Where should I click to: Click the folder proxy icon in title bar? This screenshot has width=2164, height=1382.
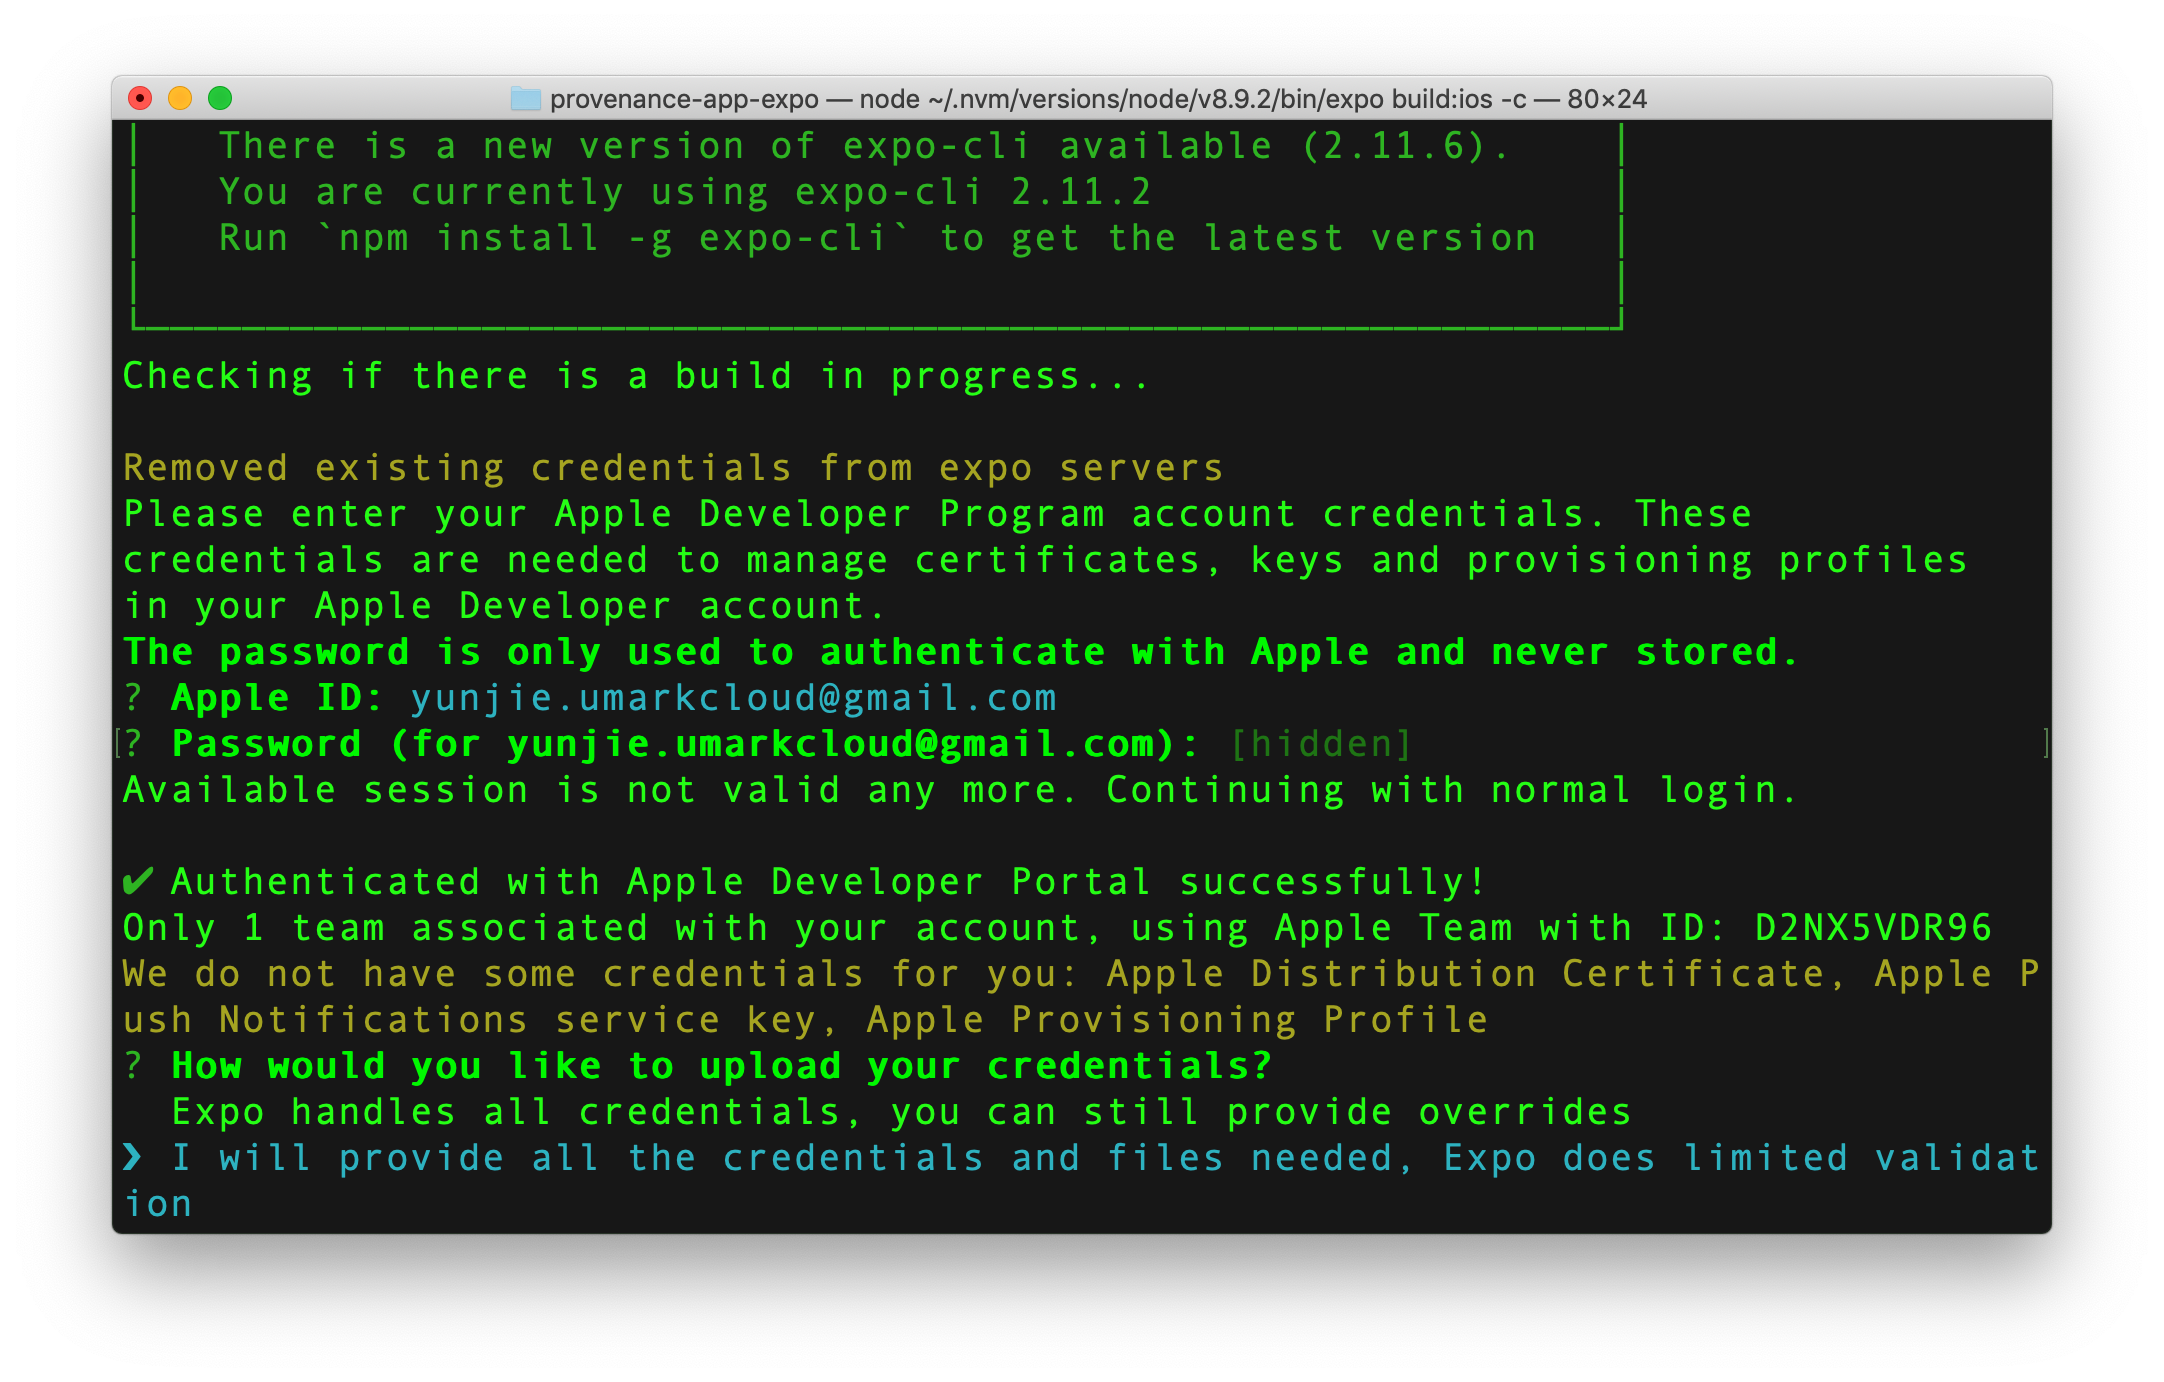[526, 99]
